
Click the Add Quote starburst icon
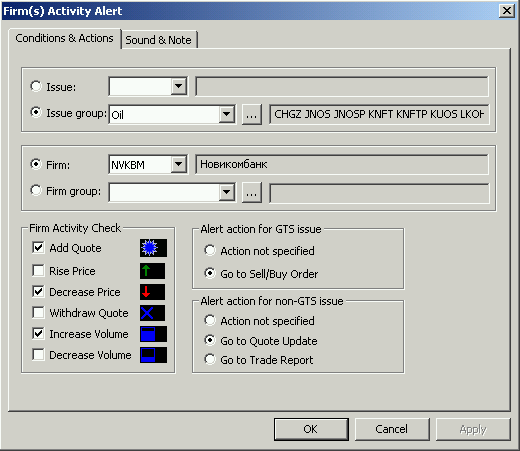(x=153, y=248)
